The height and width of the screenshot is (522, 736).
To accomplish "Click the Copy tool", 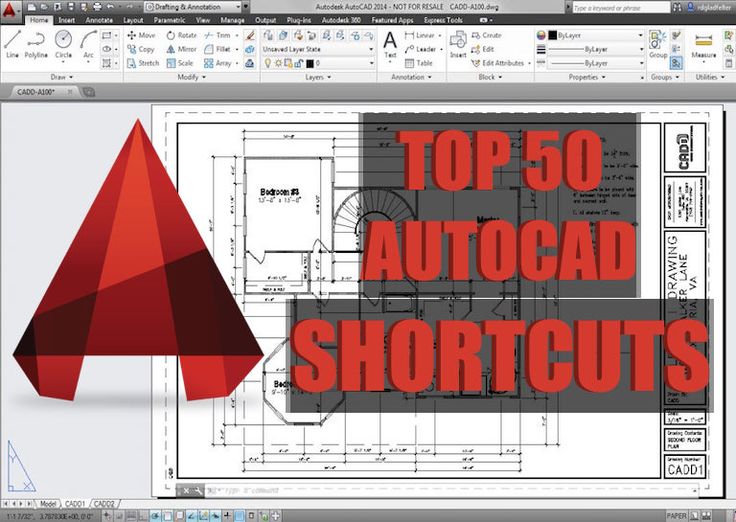I will pos(140,49).
